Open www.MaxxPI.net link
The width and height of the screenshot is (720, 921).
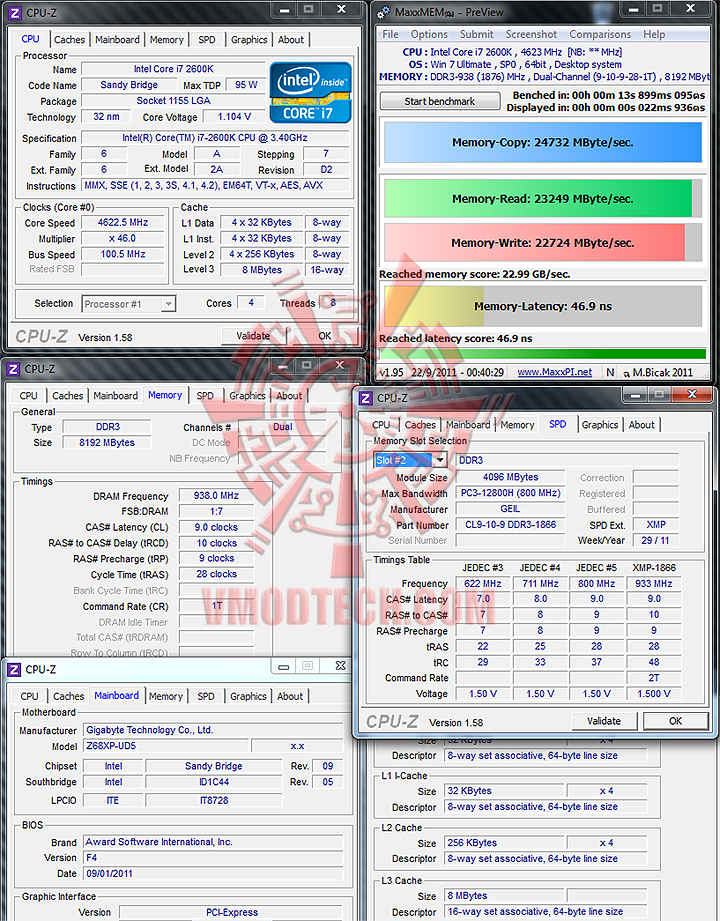click(x=554, y=372)
